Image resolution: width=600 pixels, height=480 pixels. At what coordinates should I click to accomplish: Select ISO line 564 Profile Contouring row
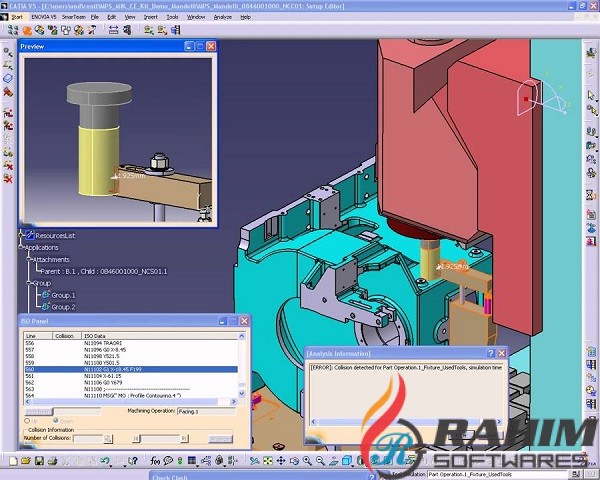pos(131,395)
